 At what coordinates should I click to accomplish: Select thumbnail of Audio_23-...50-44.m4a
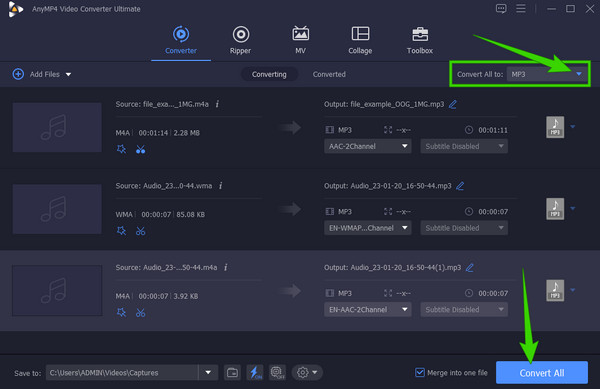[57, 290]
